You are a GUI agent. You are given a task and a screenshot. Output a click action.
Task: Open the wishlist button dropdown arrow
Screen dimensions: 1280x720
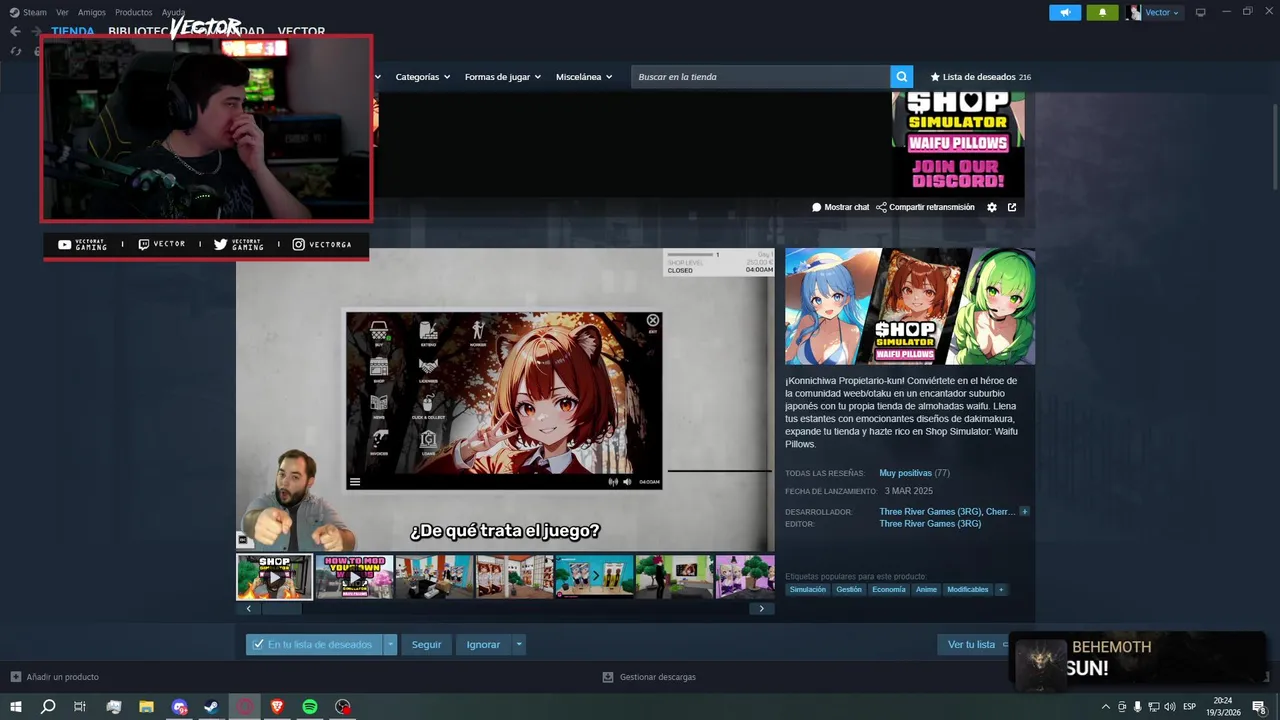pos(390,645)
